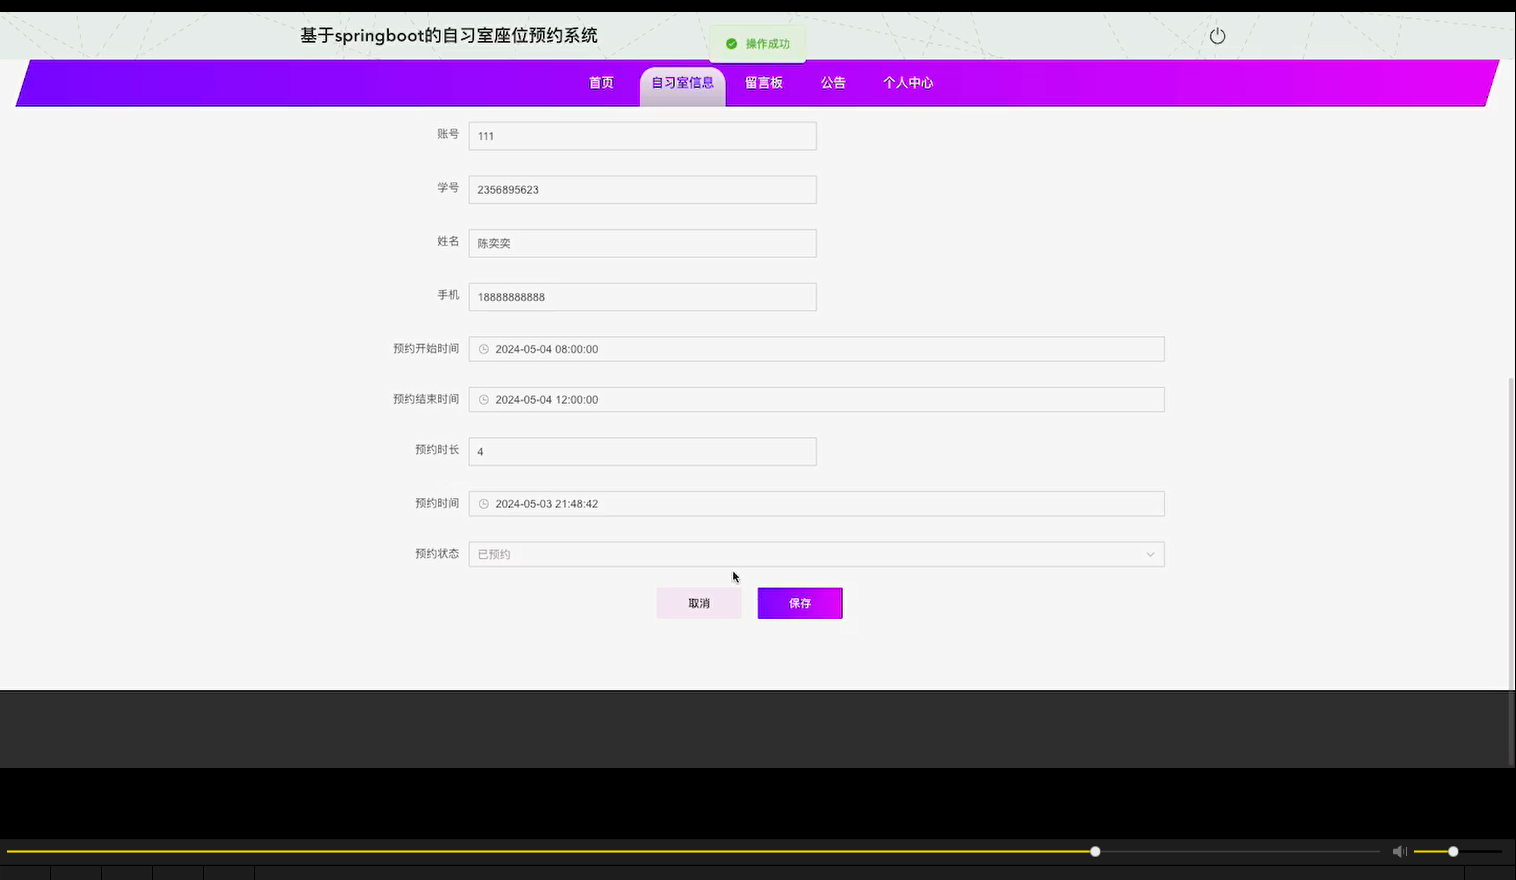Click the site title 基于springboot的自习室座位预约系统
The width and height of the screenshot is (1516, 880).
coord(447,35)
